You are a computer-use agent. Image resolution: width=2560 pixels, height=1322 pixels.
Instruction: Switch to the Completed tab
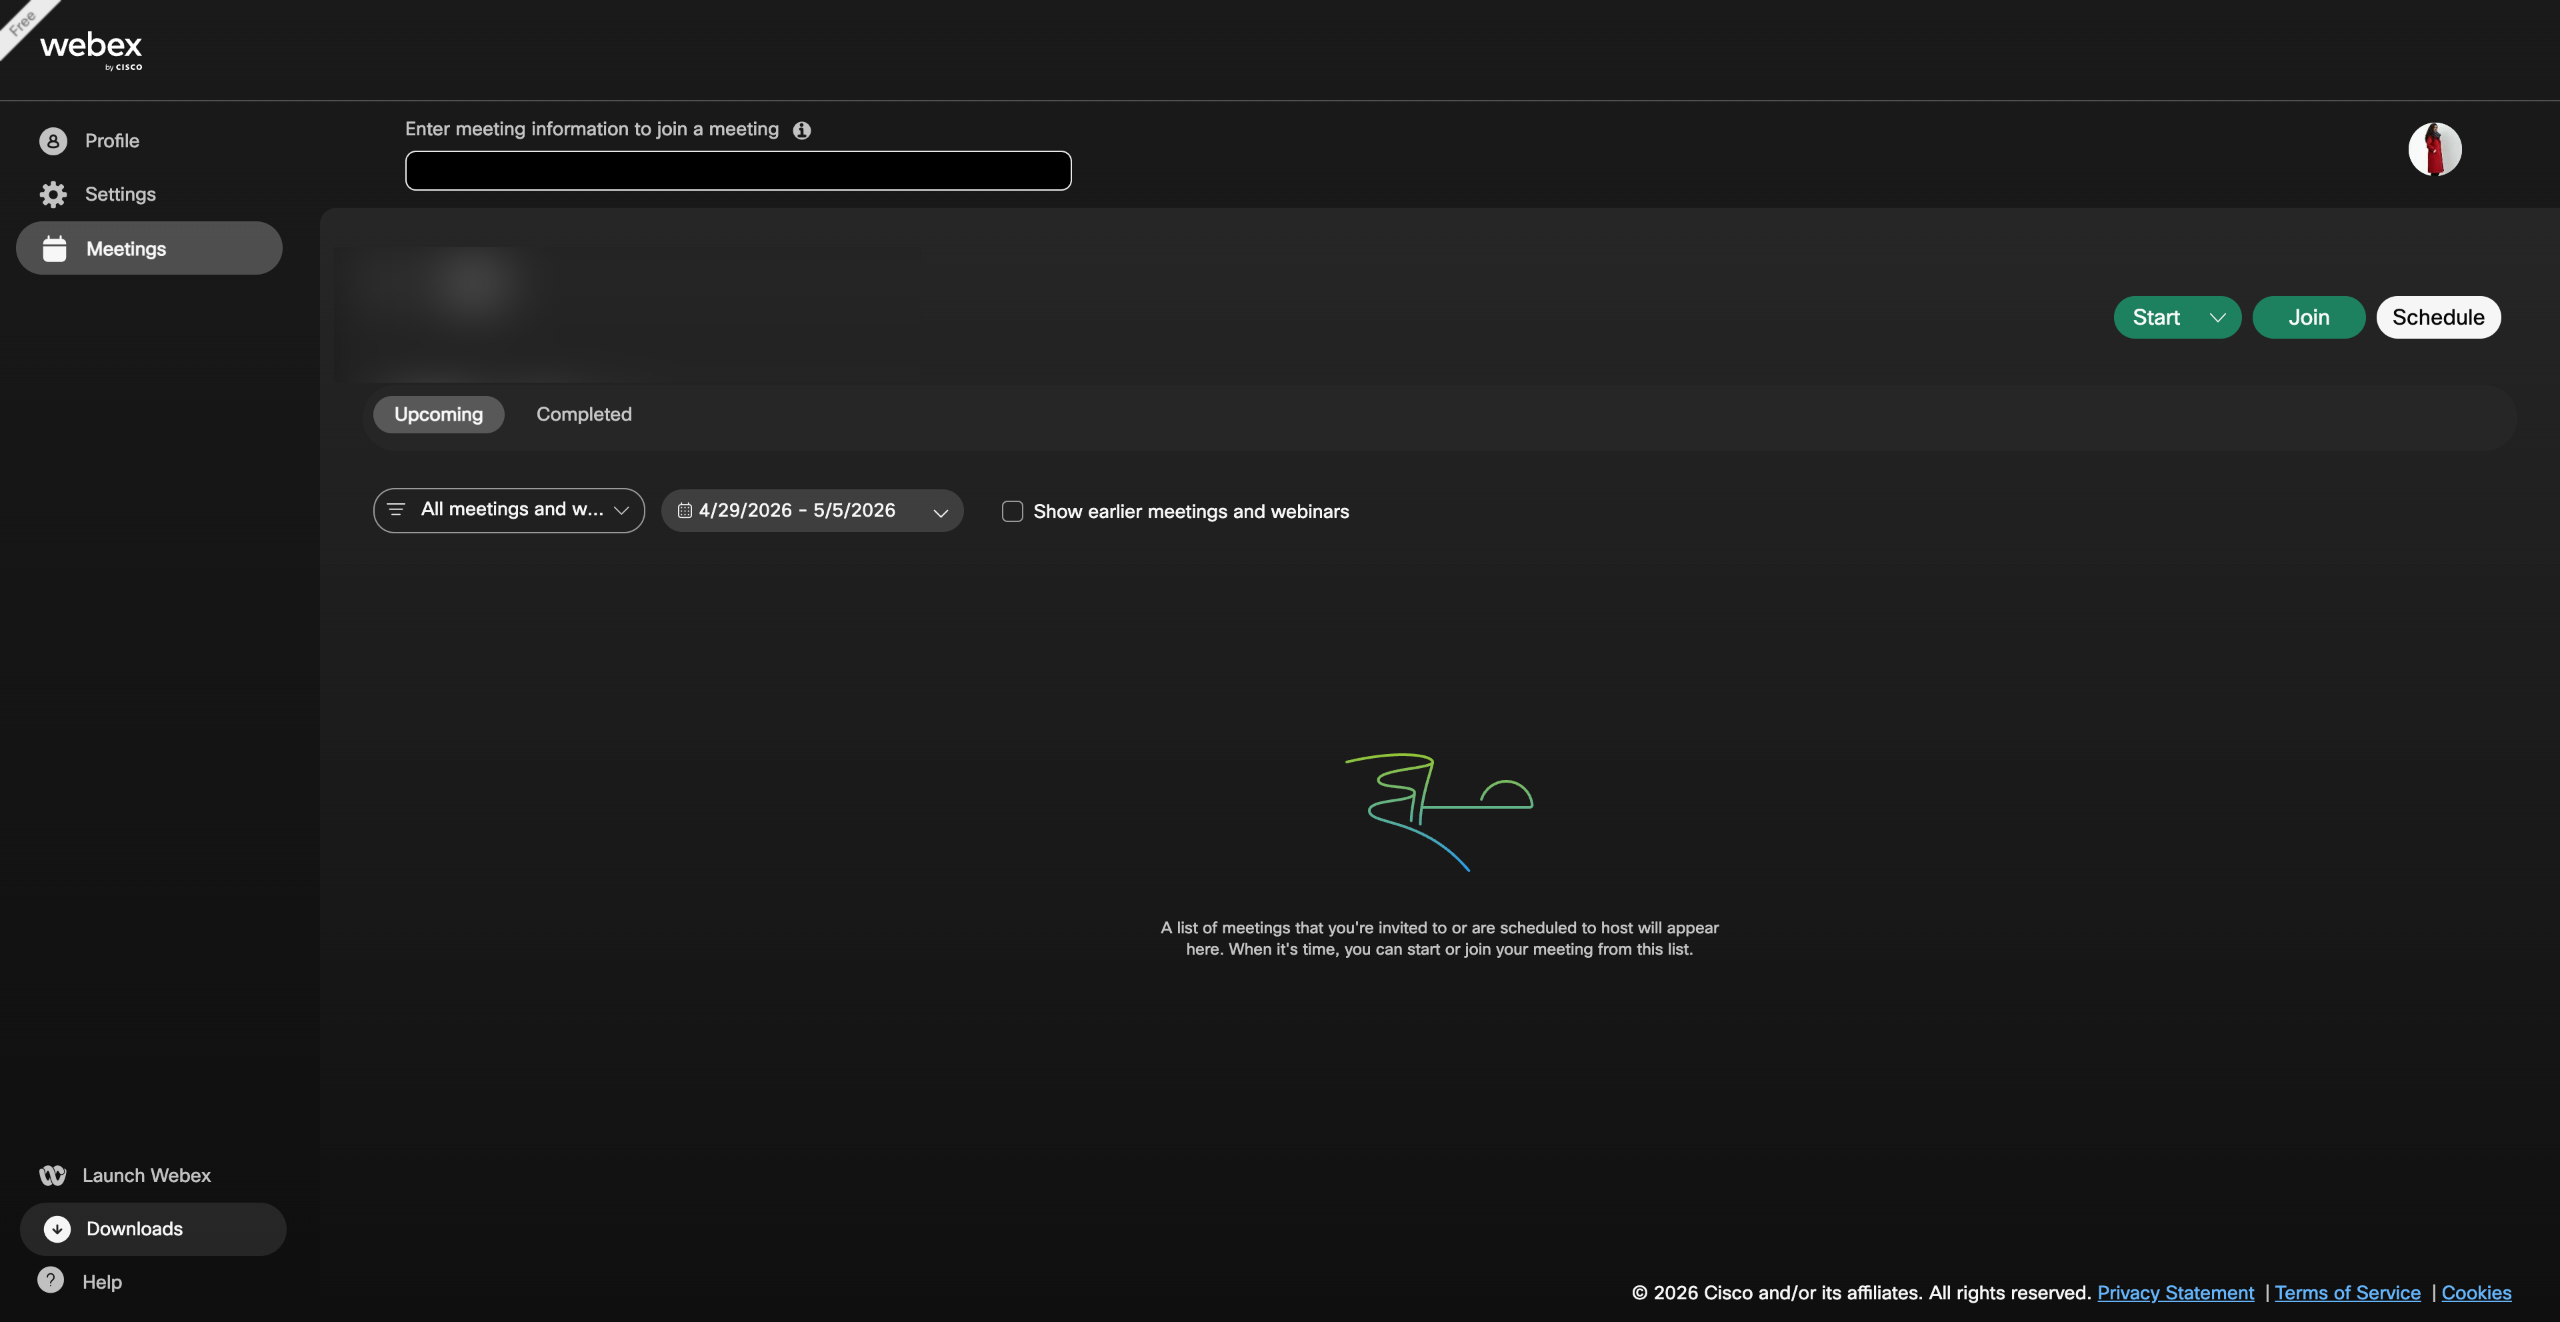click(584, 414)
